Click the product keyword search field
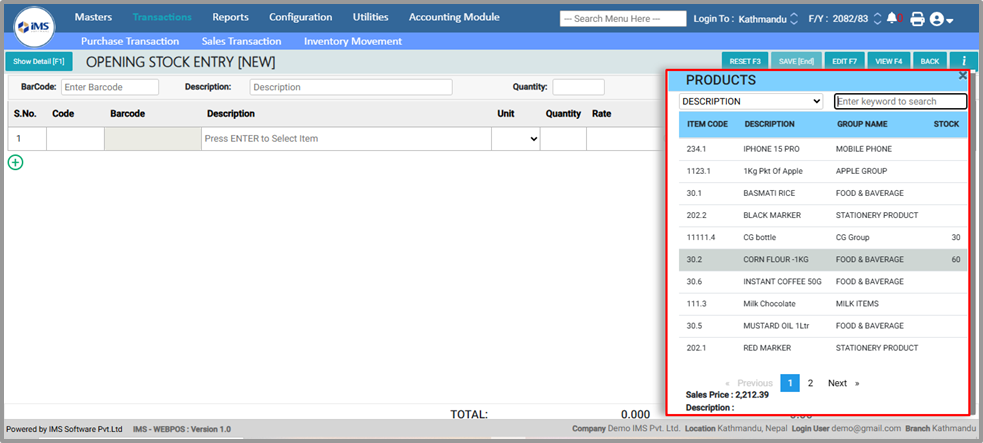983x443 pixels. point(900,101)
